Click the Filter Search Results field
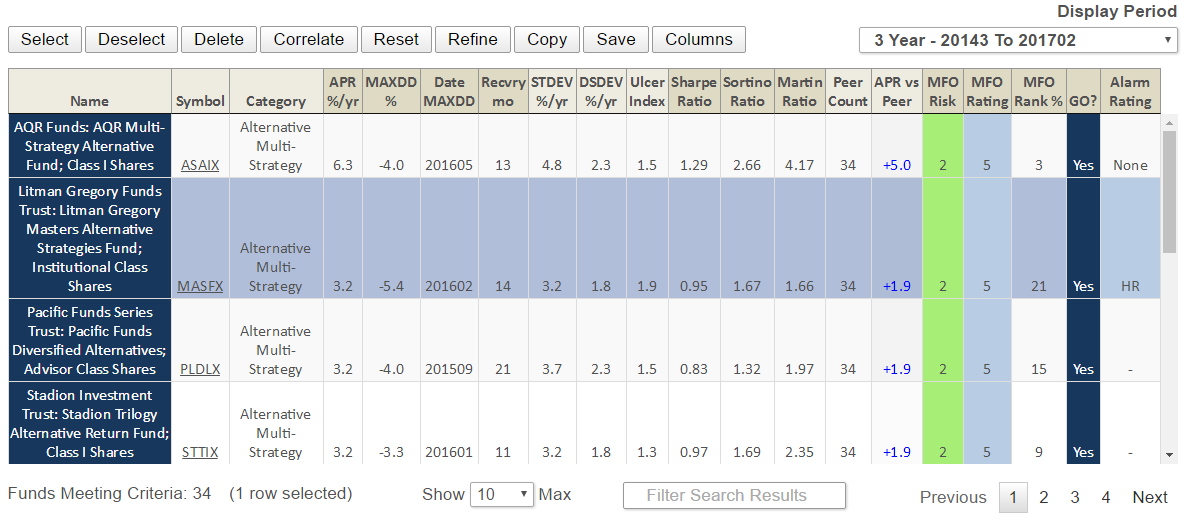This screenshot has height=520, width=1186. 734,495
